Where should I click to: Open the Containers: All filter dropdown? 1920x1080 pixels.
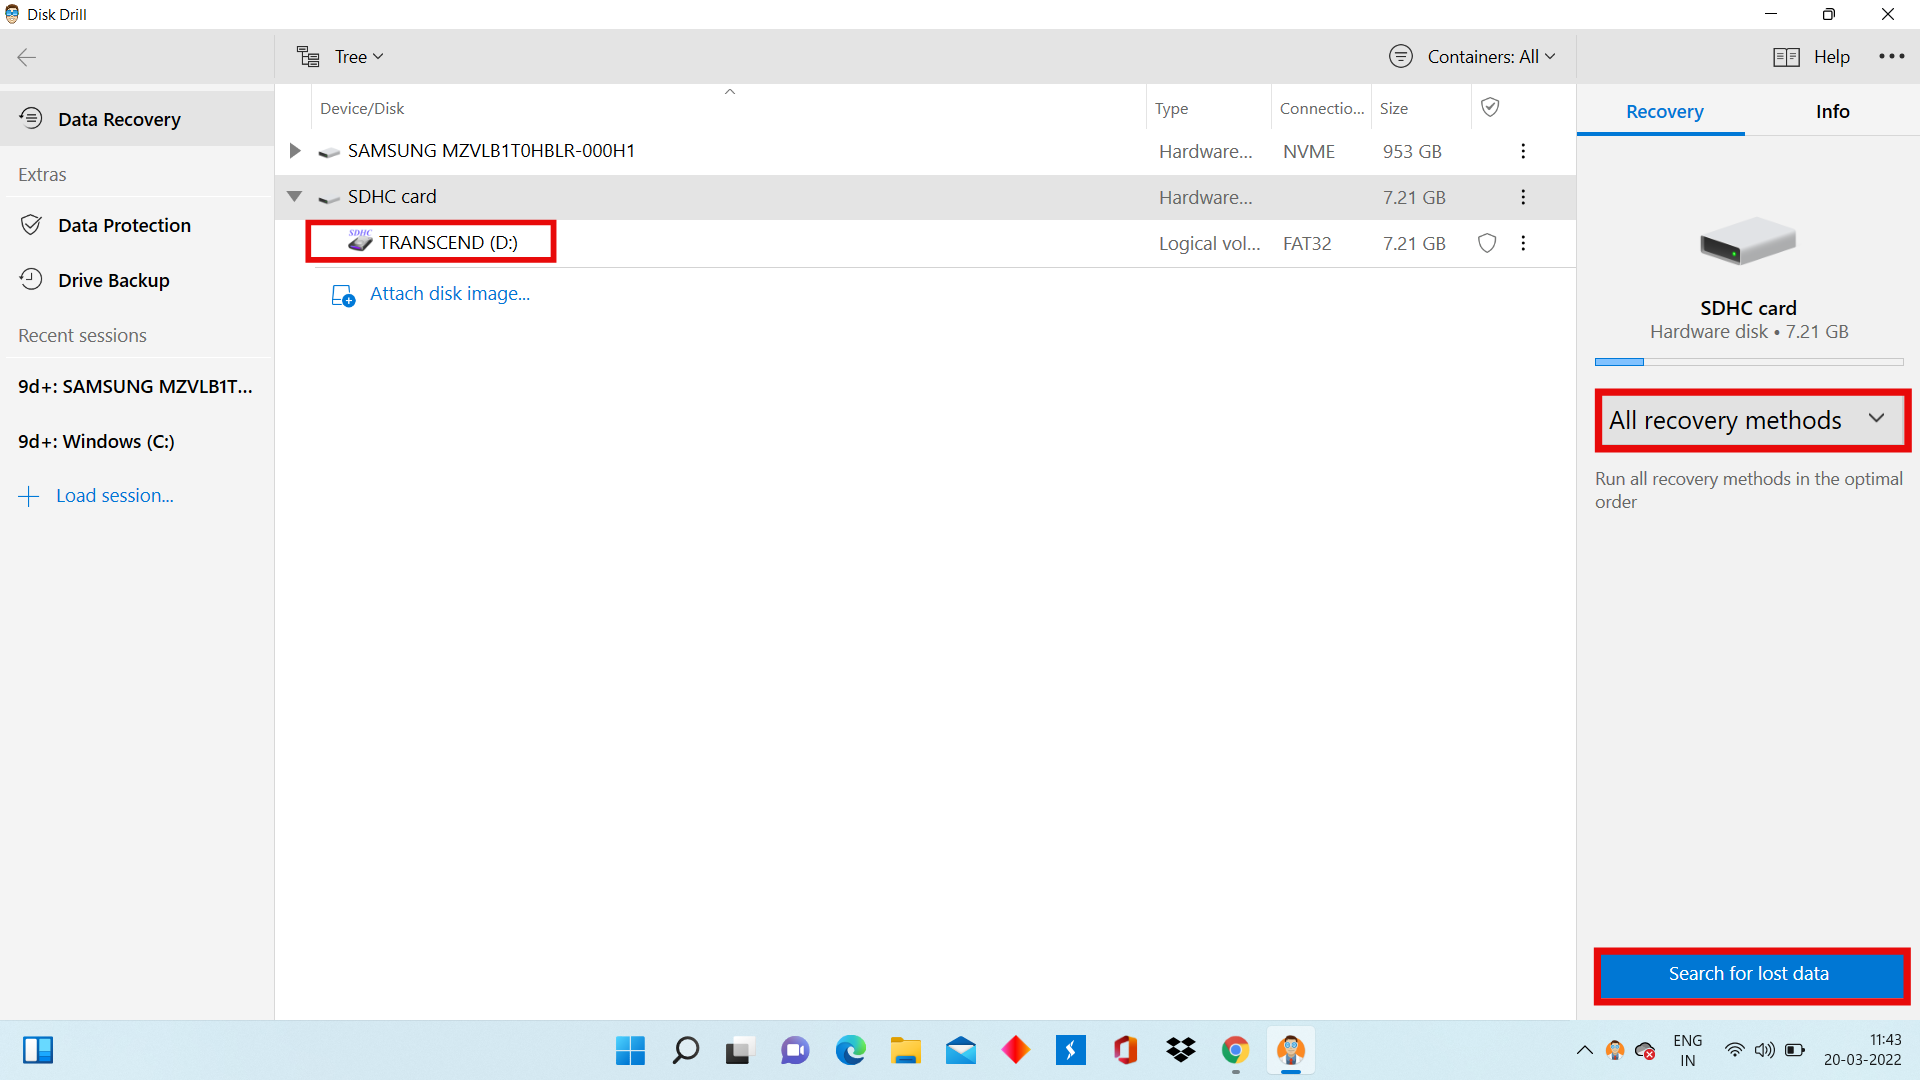coord(1472,57)
